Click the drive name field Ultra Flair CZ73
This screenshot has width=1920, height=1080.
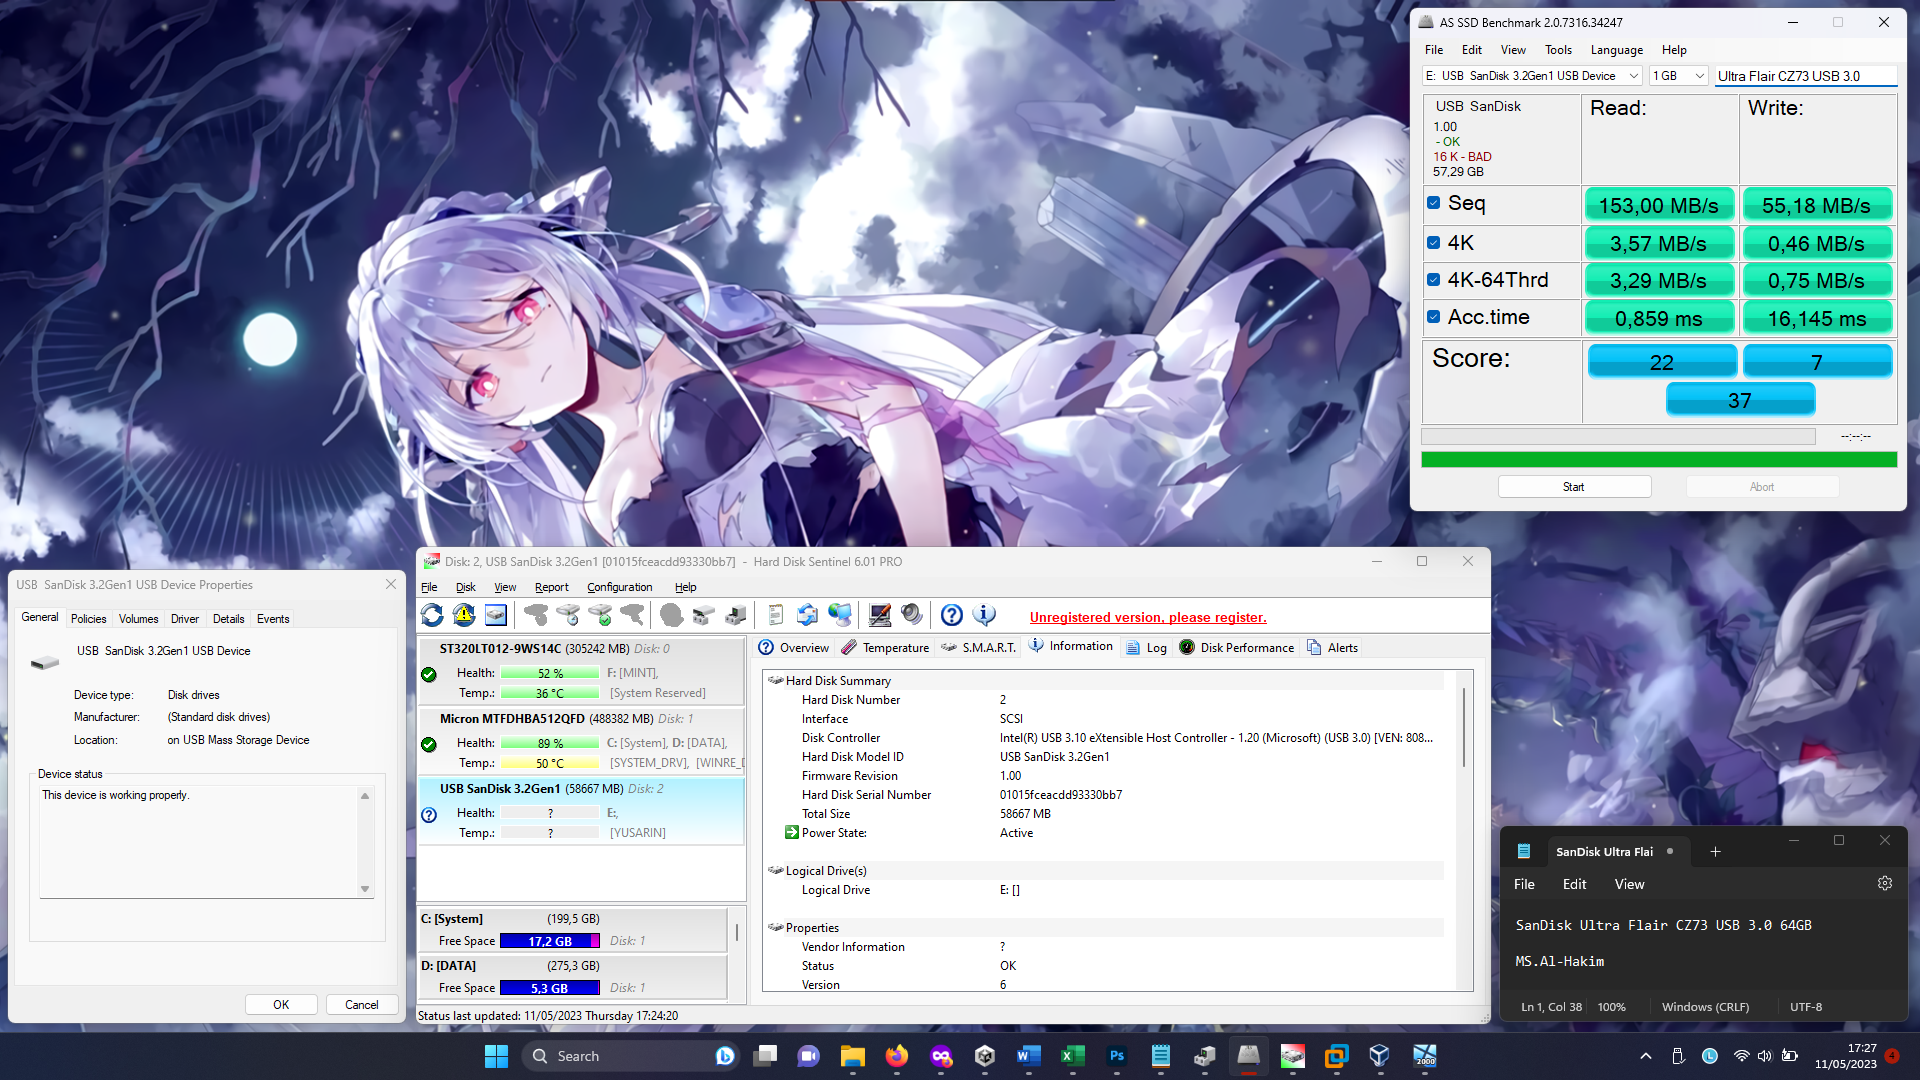coord(1806,76)
